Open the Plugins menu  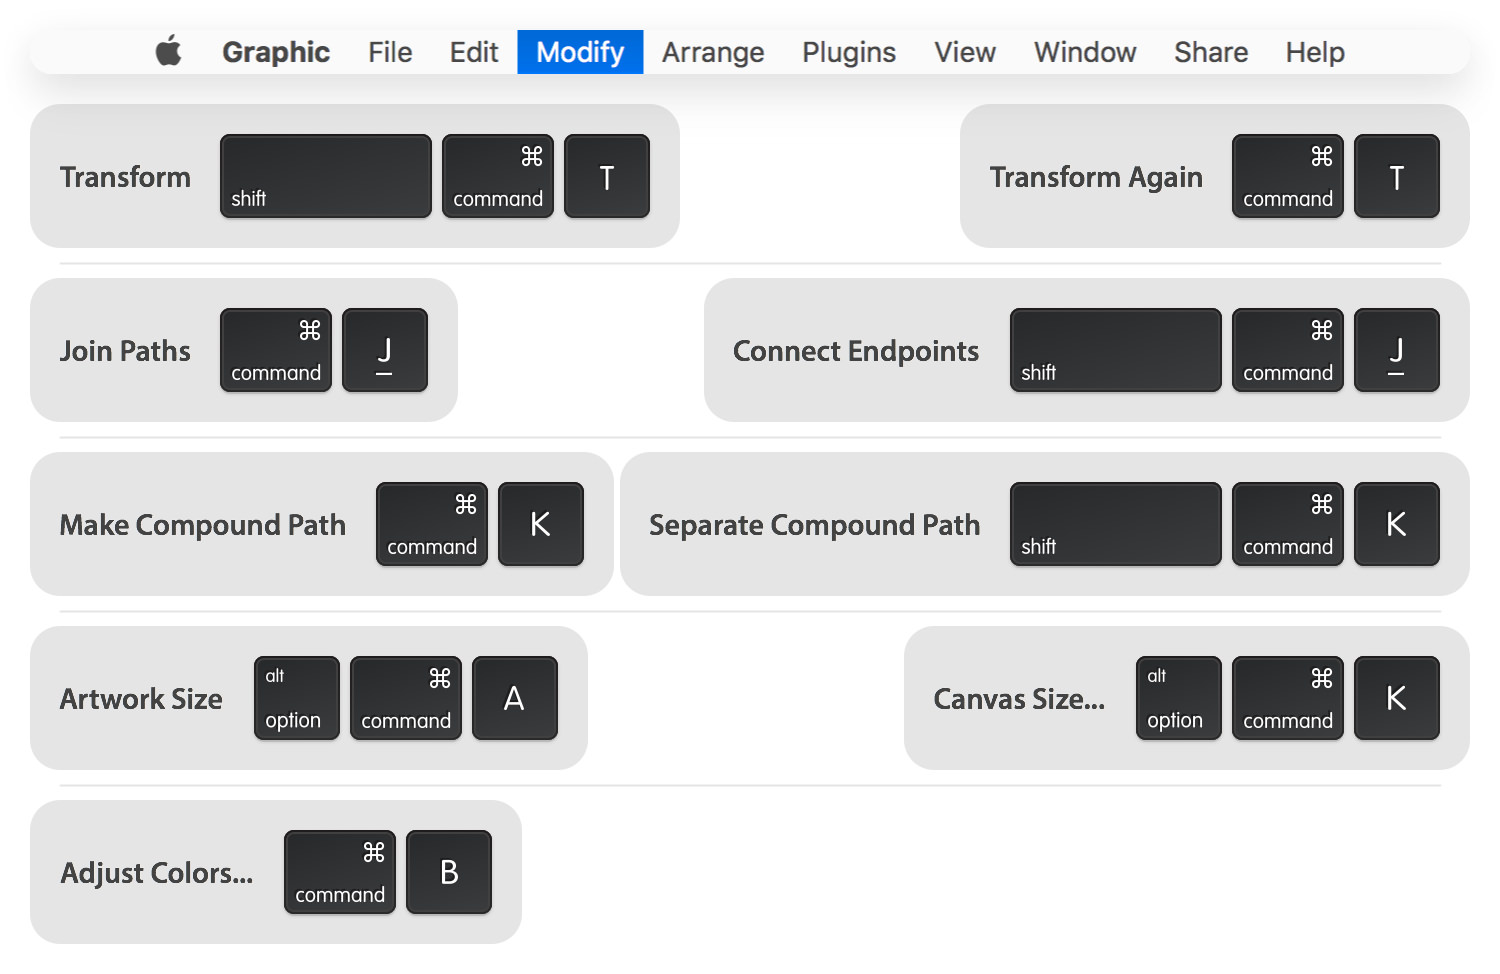[849, 52]
